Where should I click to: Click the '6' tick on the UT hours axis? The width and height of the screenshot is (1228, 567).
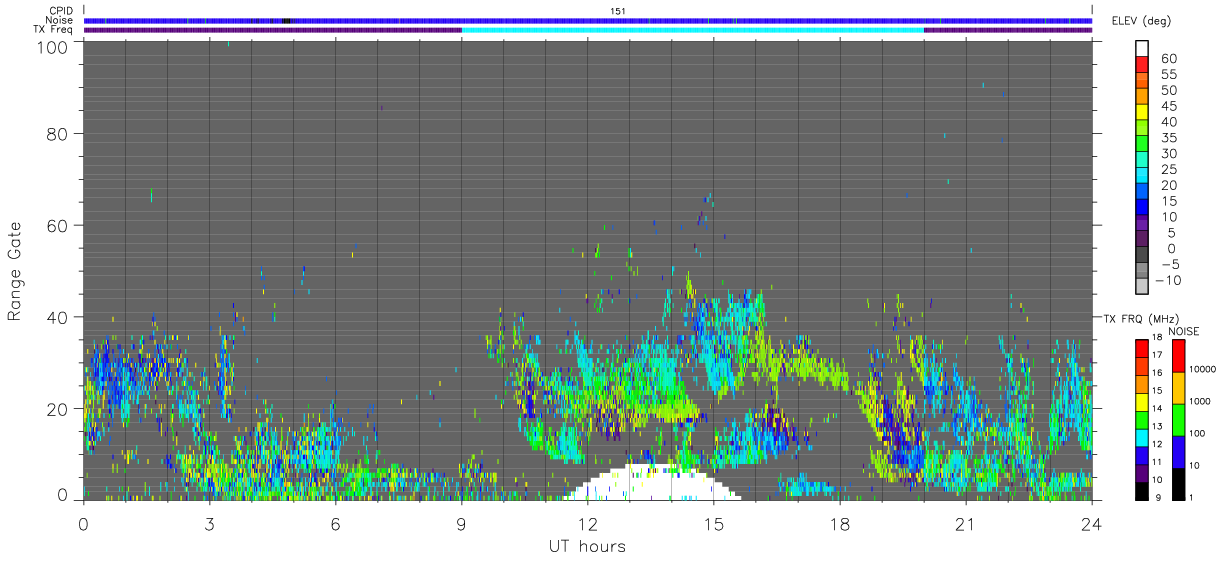pos(336,524)
